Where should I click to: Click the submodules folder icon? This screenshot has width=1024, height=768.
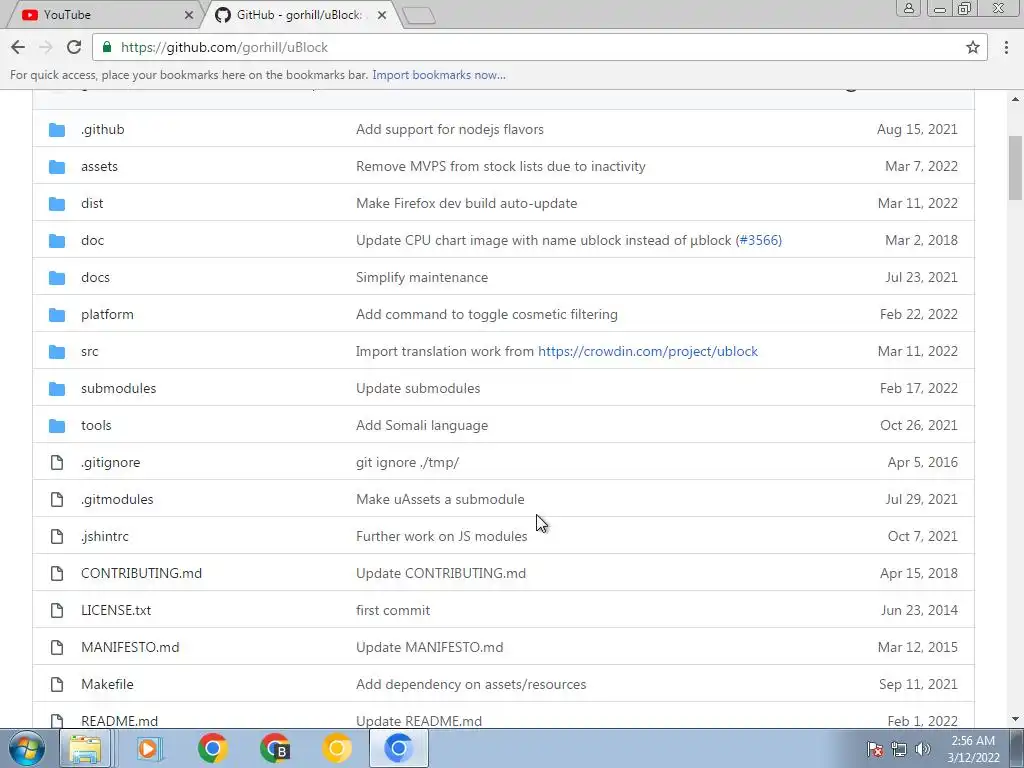pos(57,389)
